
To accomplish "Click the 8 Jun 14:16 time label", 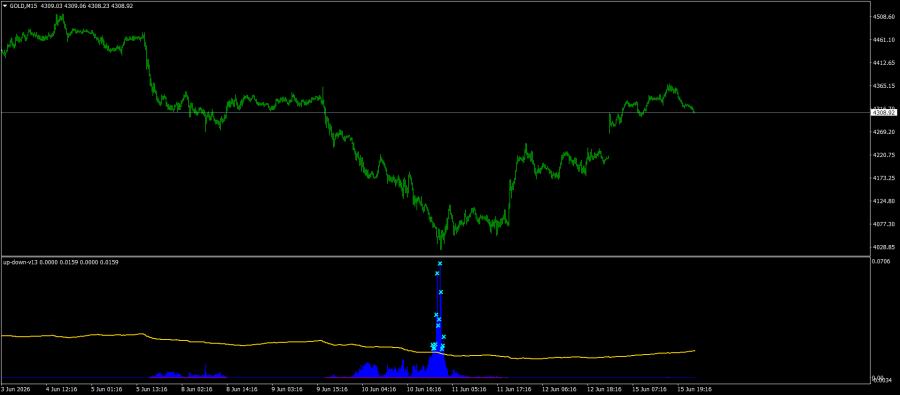I will (243, 389).
